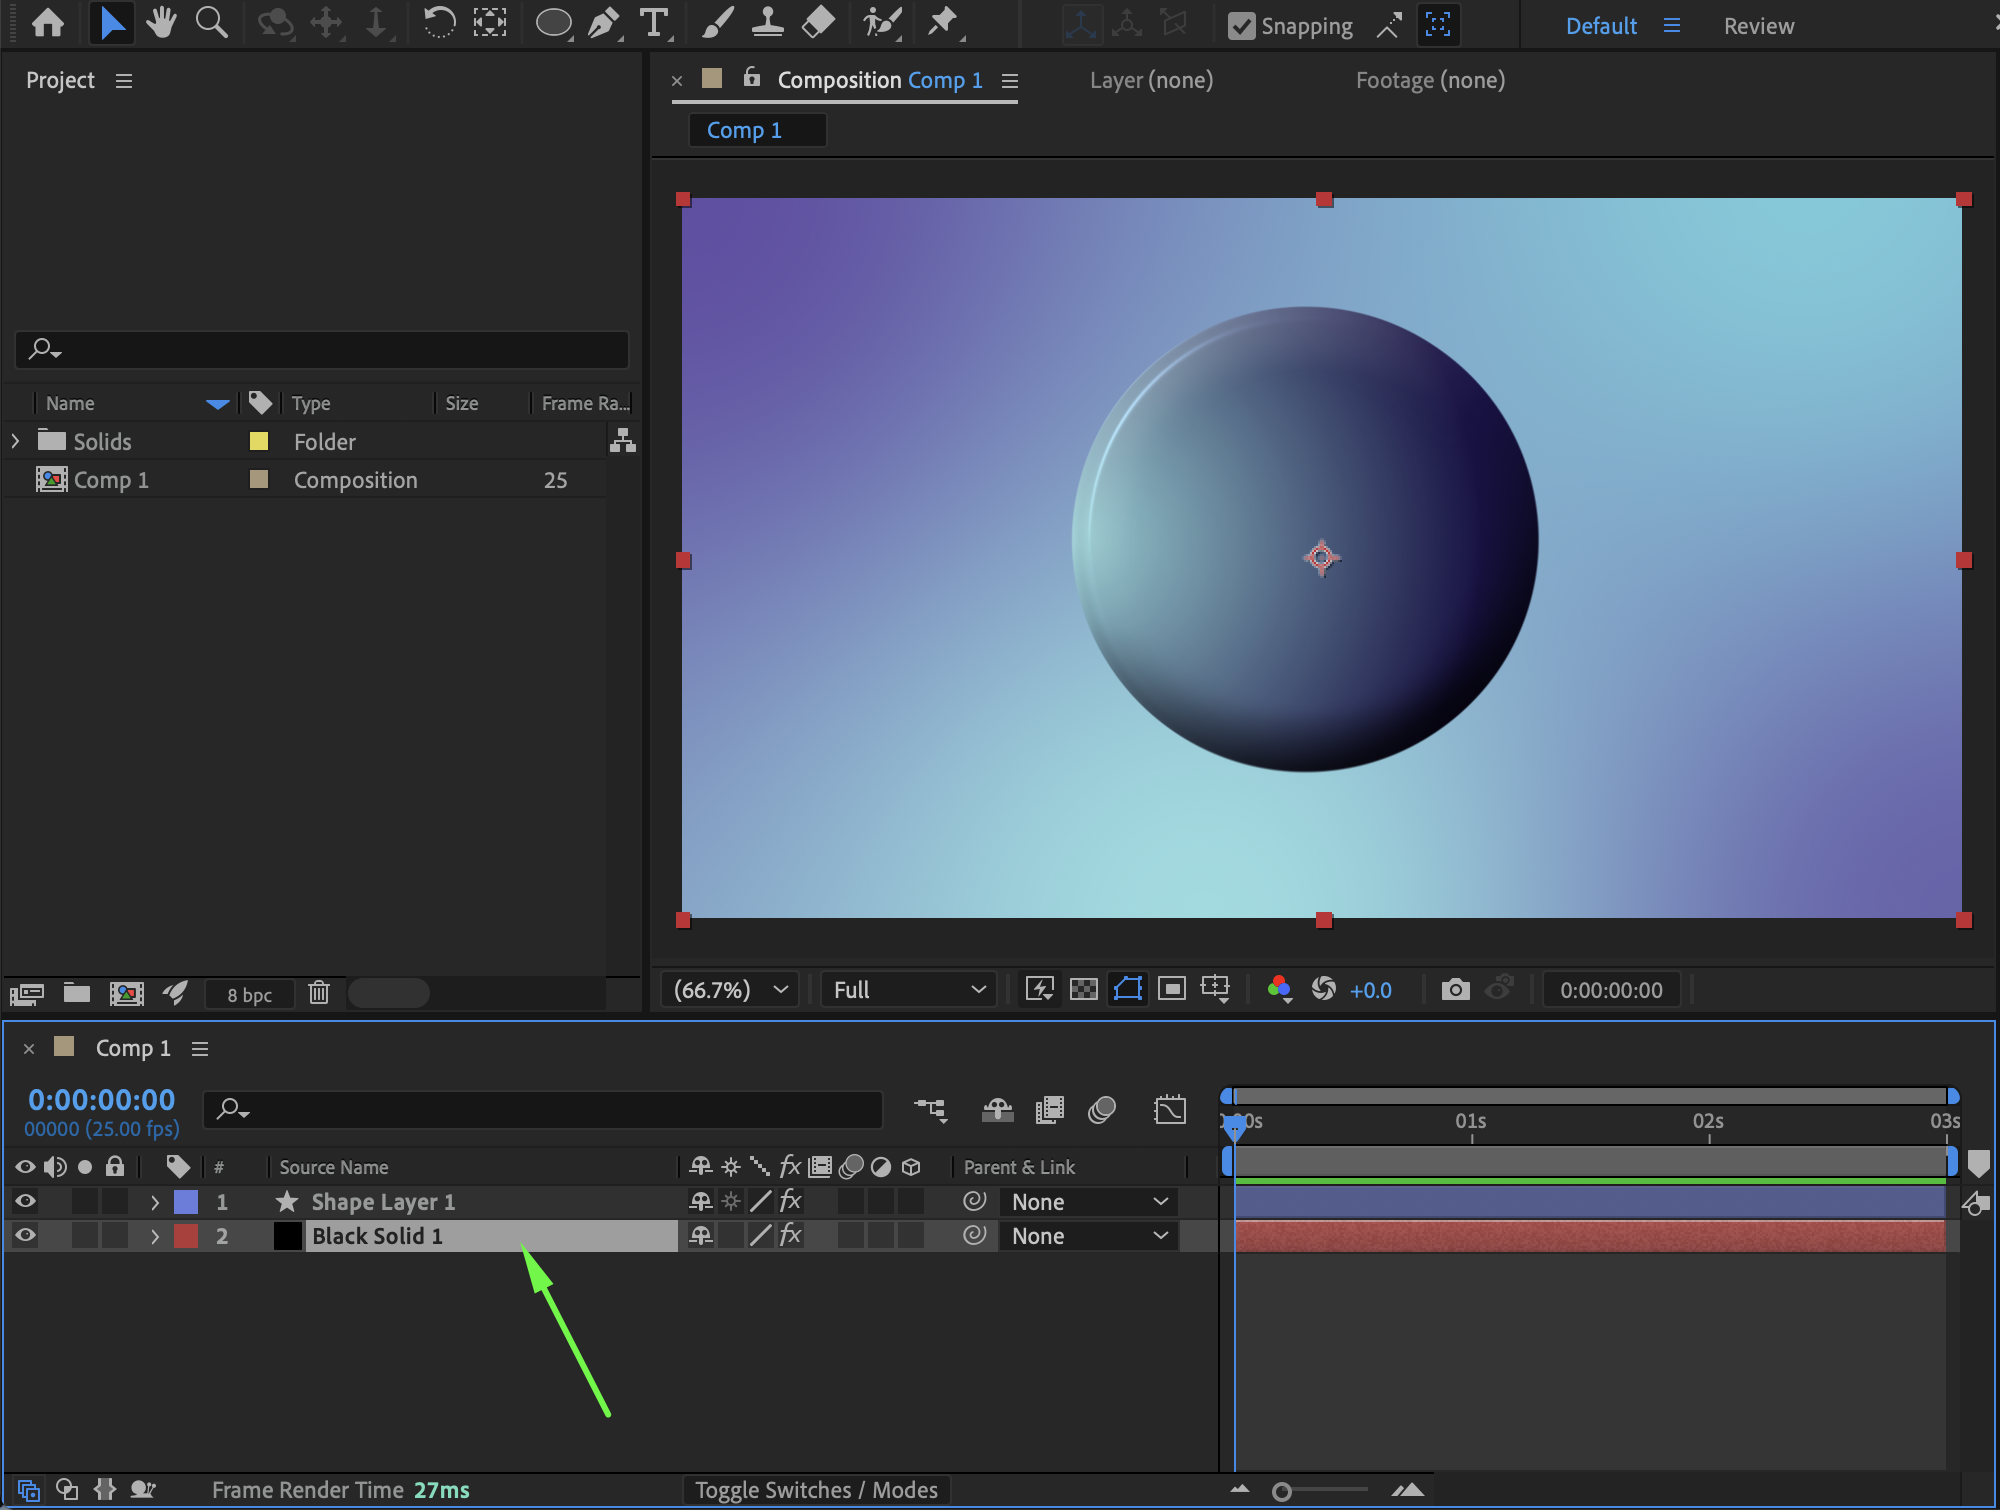
Task: Open the magnification 66.7% dropdown
Action: (x=730, y=990)
